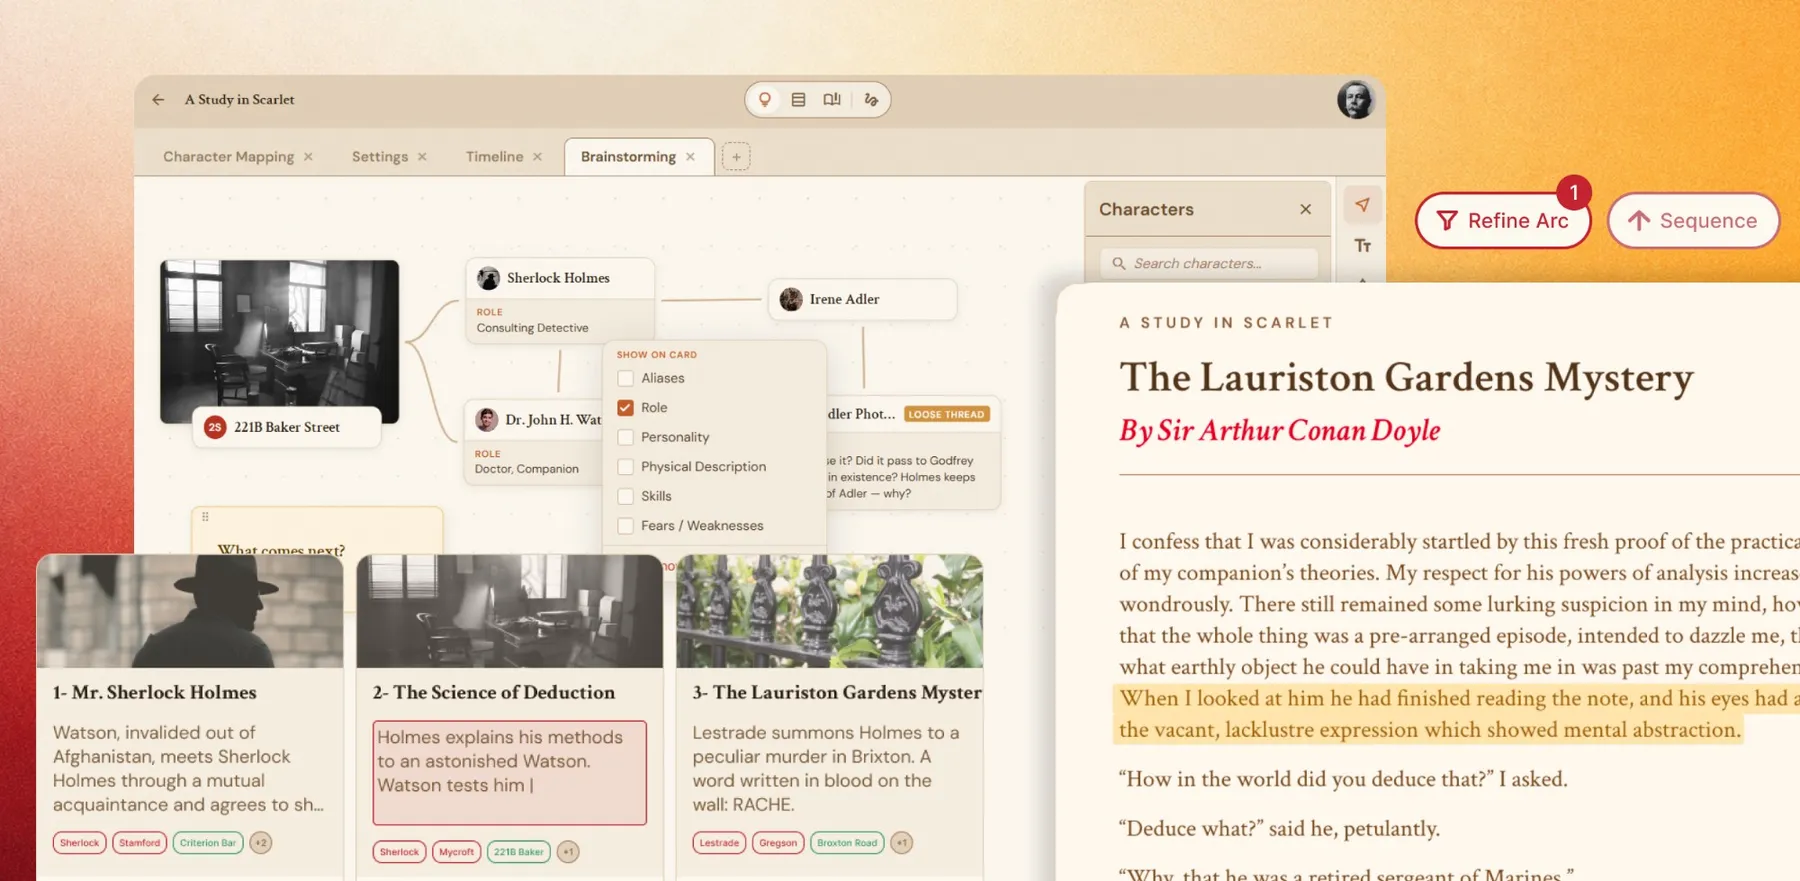Add a new tab with plus icon
Viewport: 1800px width, 881px height.
pos(736,157)
